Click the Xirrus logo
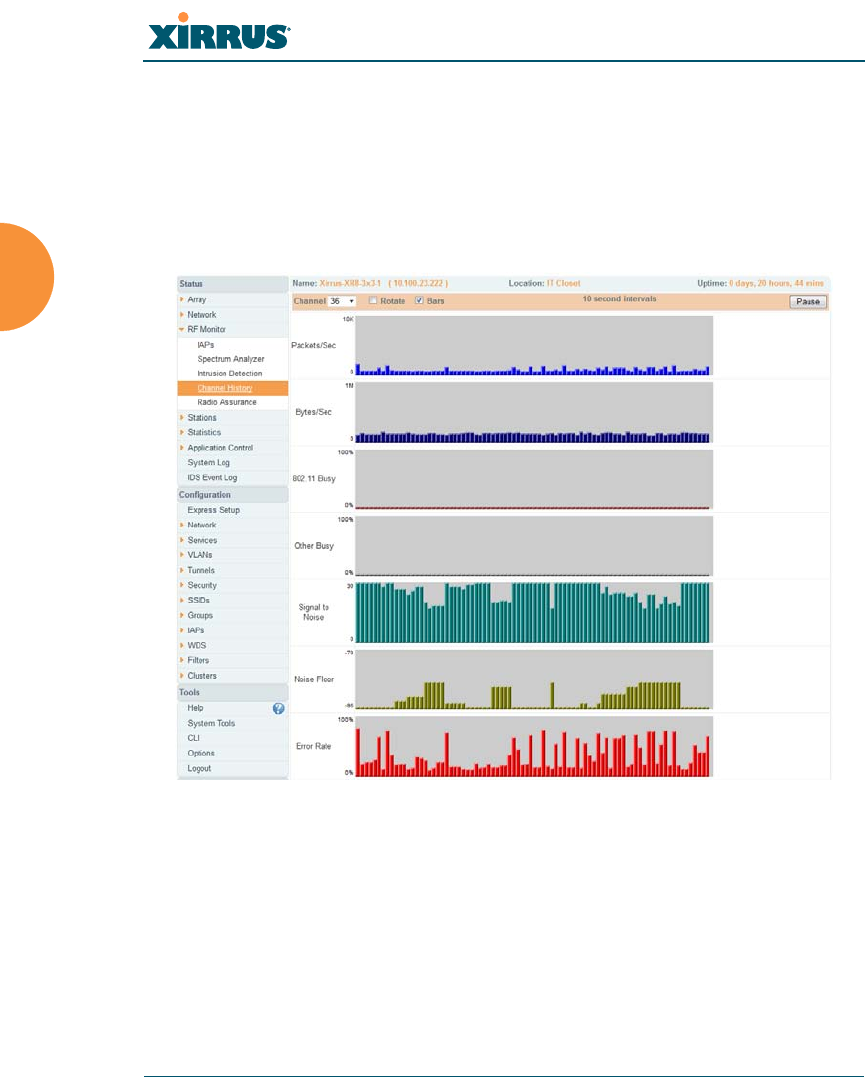The height and width of the screenshot is (1077, 865). [x=219, y=32]
